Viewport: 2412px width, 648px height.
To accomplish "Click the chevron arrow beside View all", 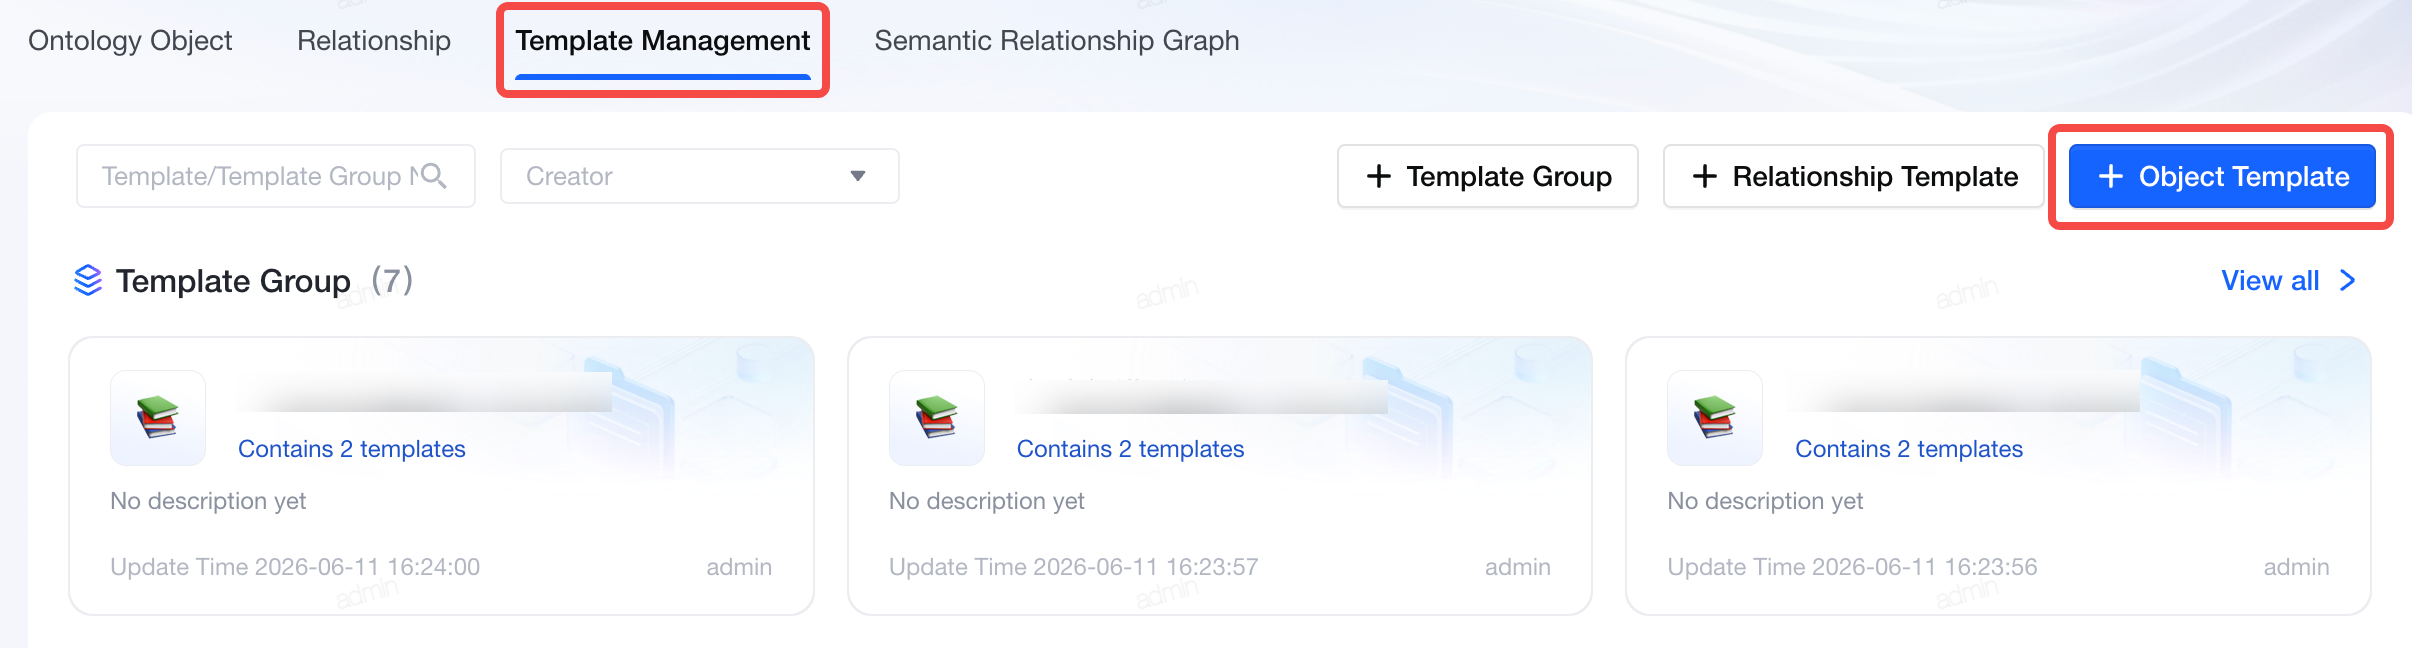I will [x=2348, y=281].
